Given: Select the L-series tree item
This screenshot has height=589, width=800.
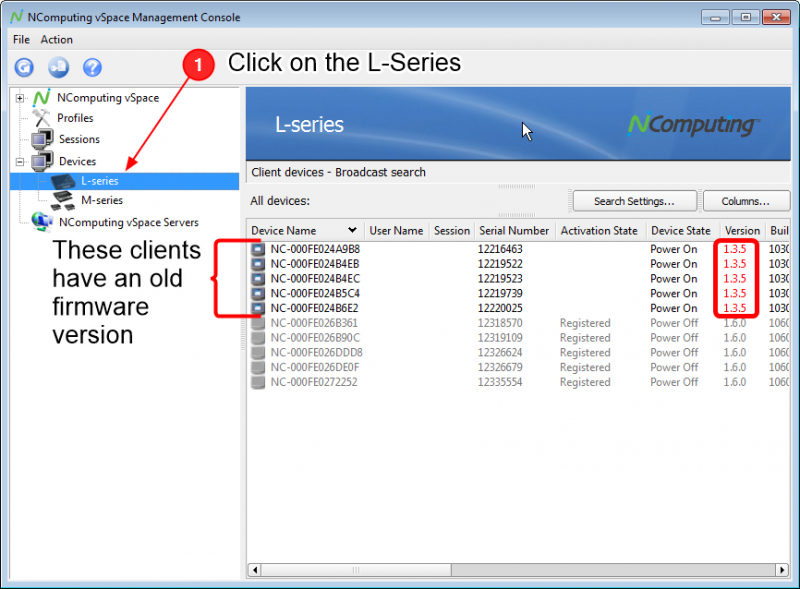Looking at the screenshot, I should [124, 181].
